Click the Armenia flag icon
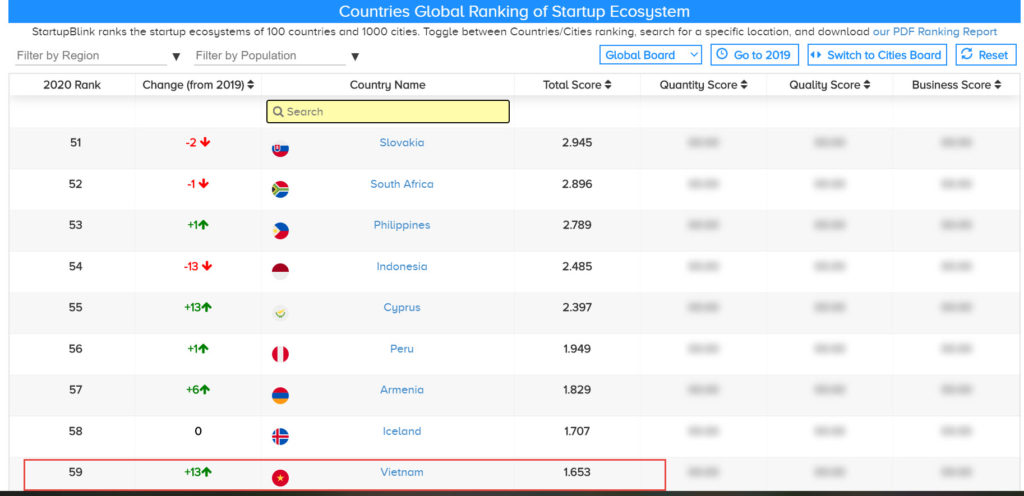 click(280, 396)
